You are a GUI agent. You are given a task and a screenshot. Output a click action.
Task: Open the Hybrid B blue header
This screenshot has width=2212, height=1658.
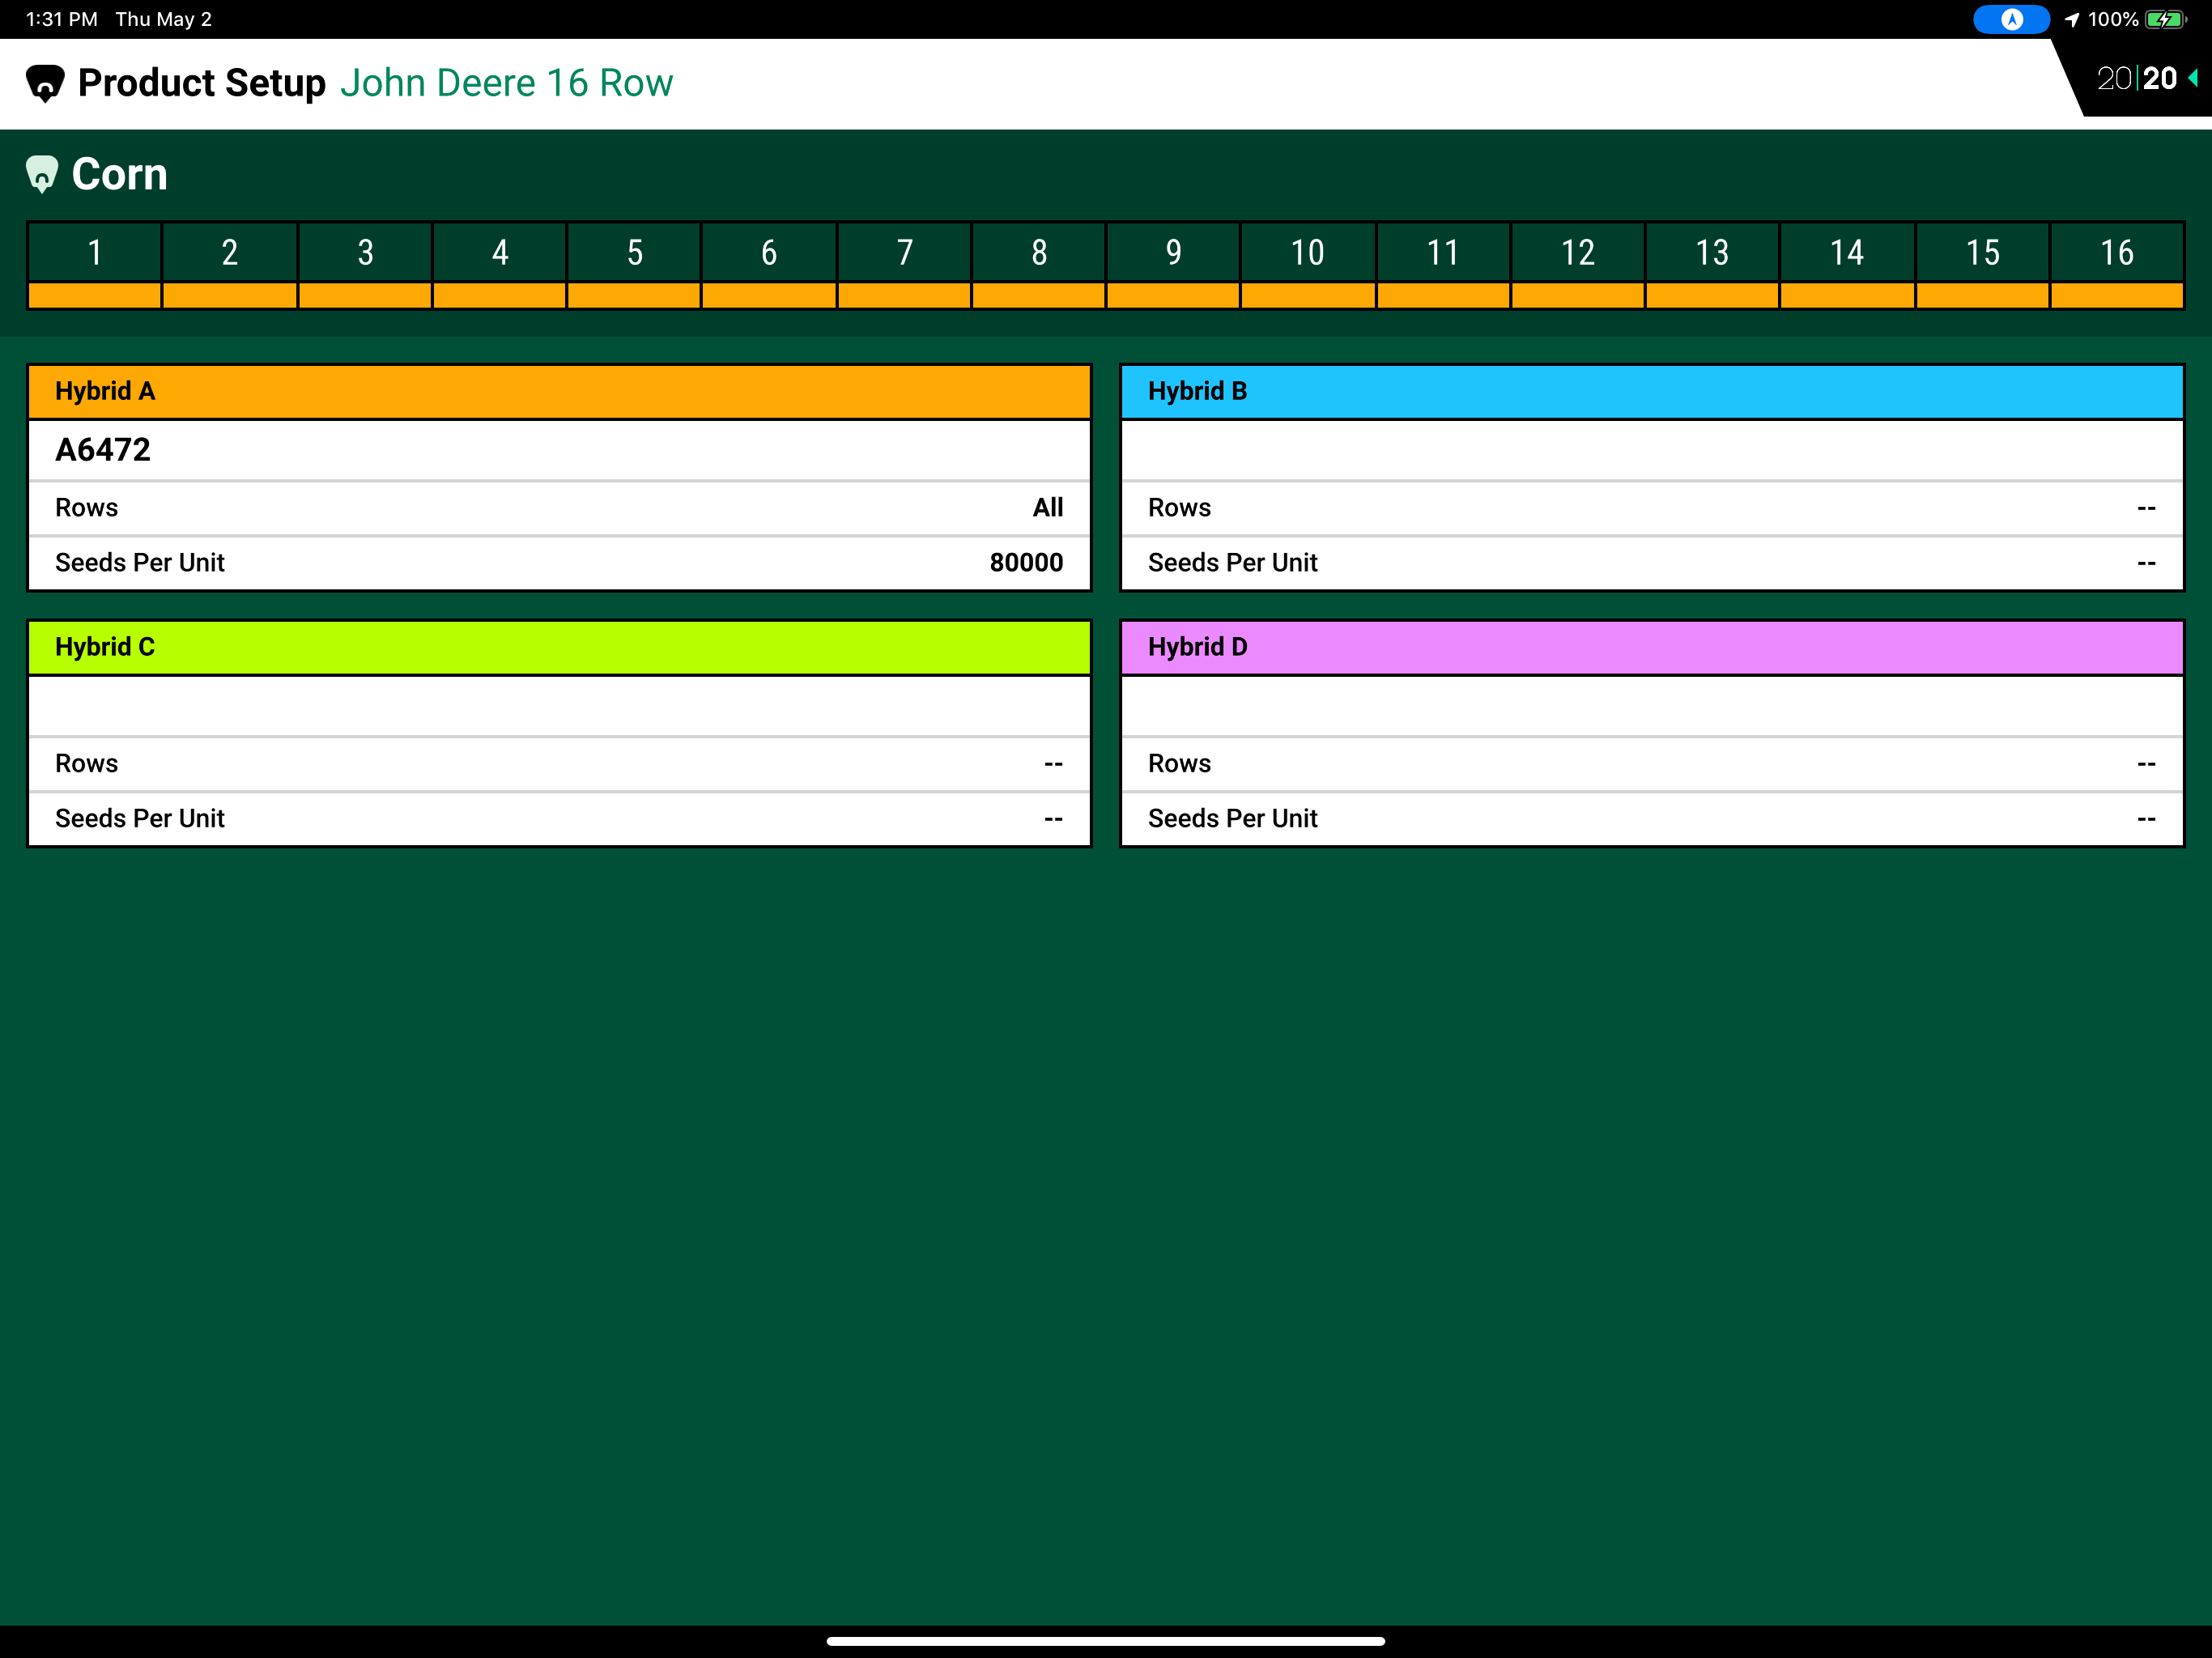click(1652, 391)
